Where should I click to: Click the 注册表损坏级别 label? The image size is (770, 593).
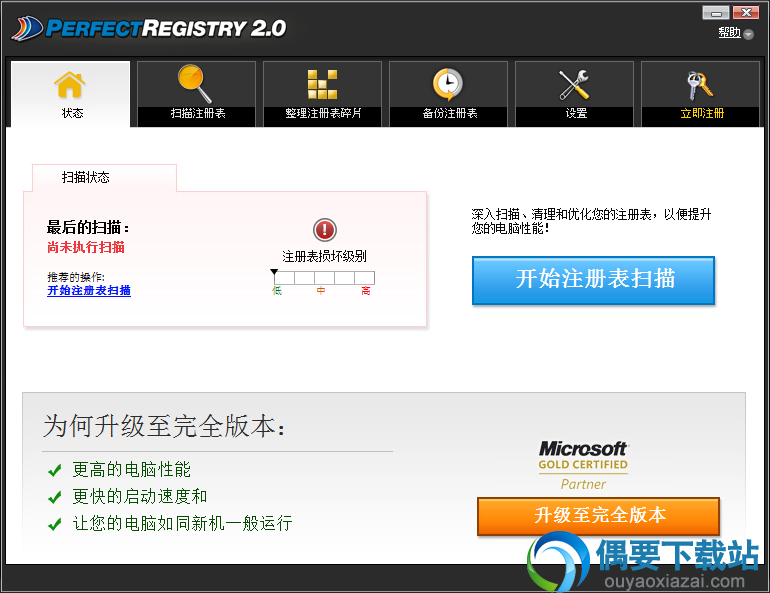[324, 256]
